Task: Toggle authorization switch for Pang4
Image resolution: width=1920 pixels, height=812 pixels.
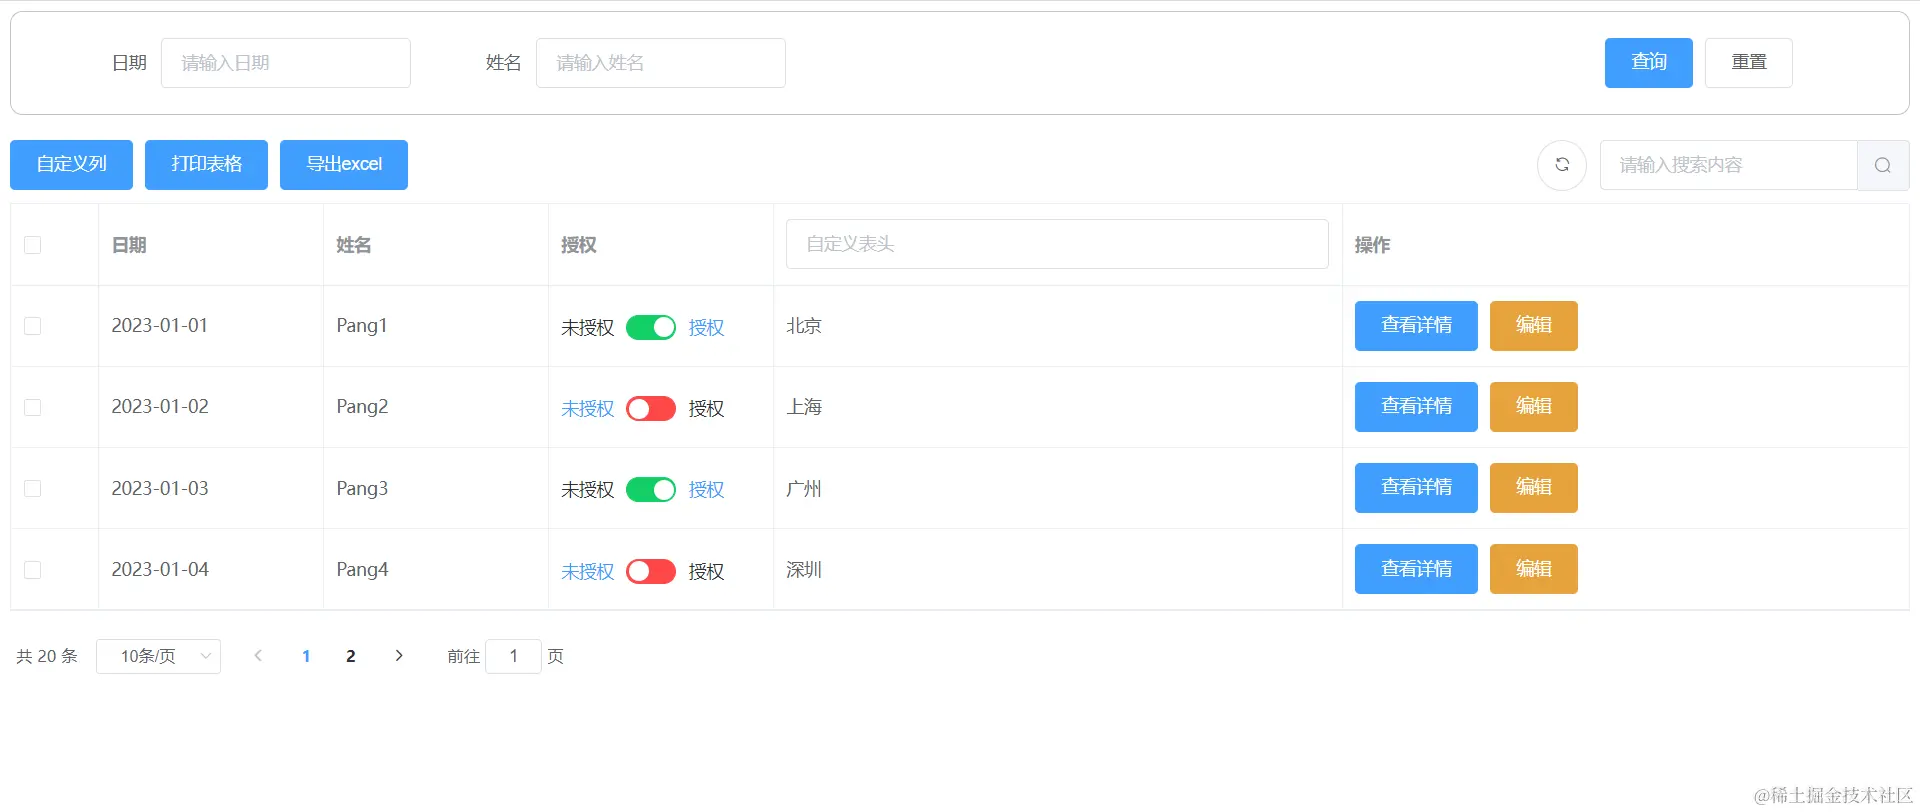Action: 651,571
